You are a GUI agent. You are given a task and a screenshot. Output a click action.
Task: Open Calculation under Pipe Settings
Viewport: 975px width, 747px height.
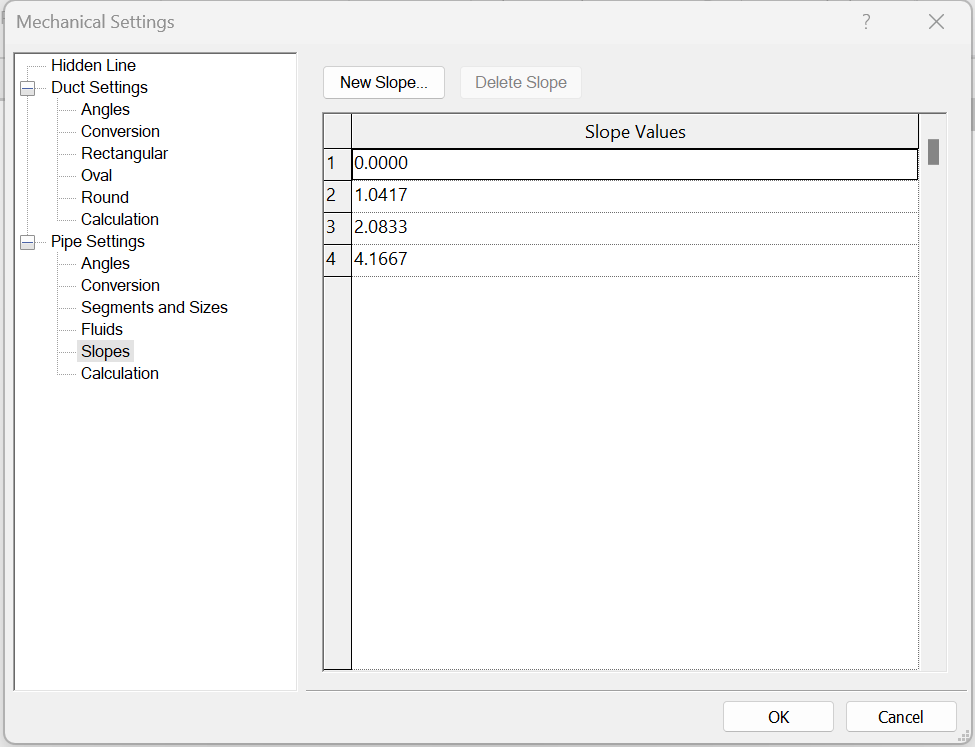pos(119,374)
